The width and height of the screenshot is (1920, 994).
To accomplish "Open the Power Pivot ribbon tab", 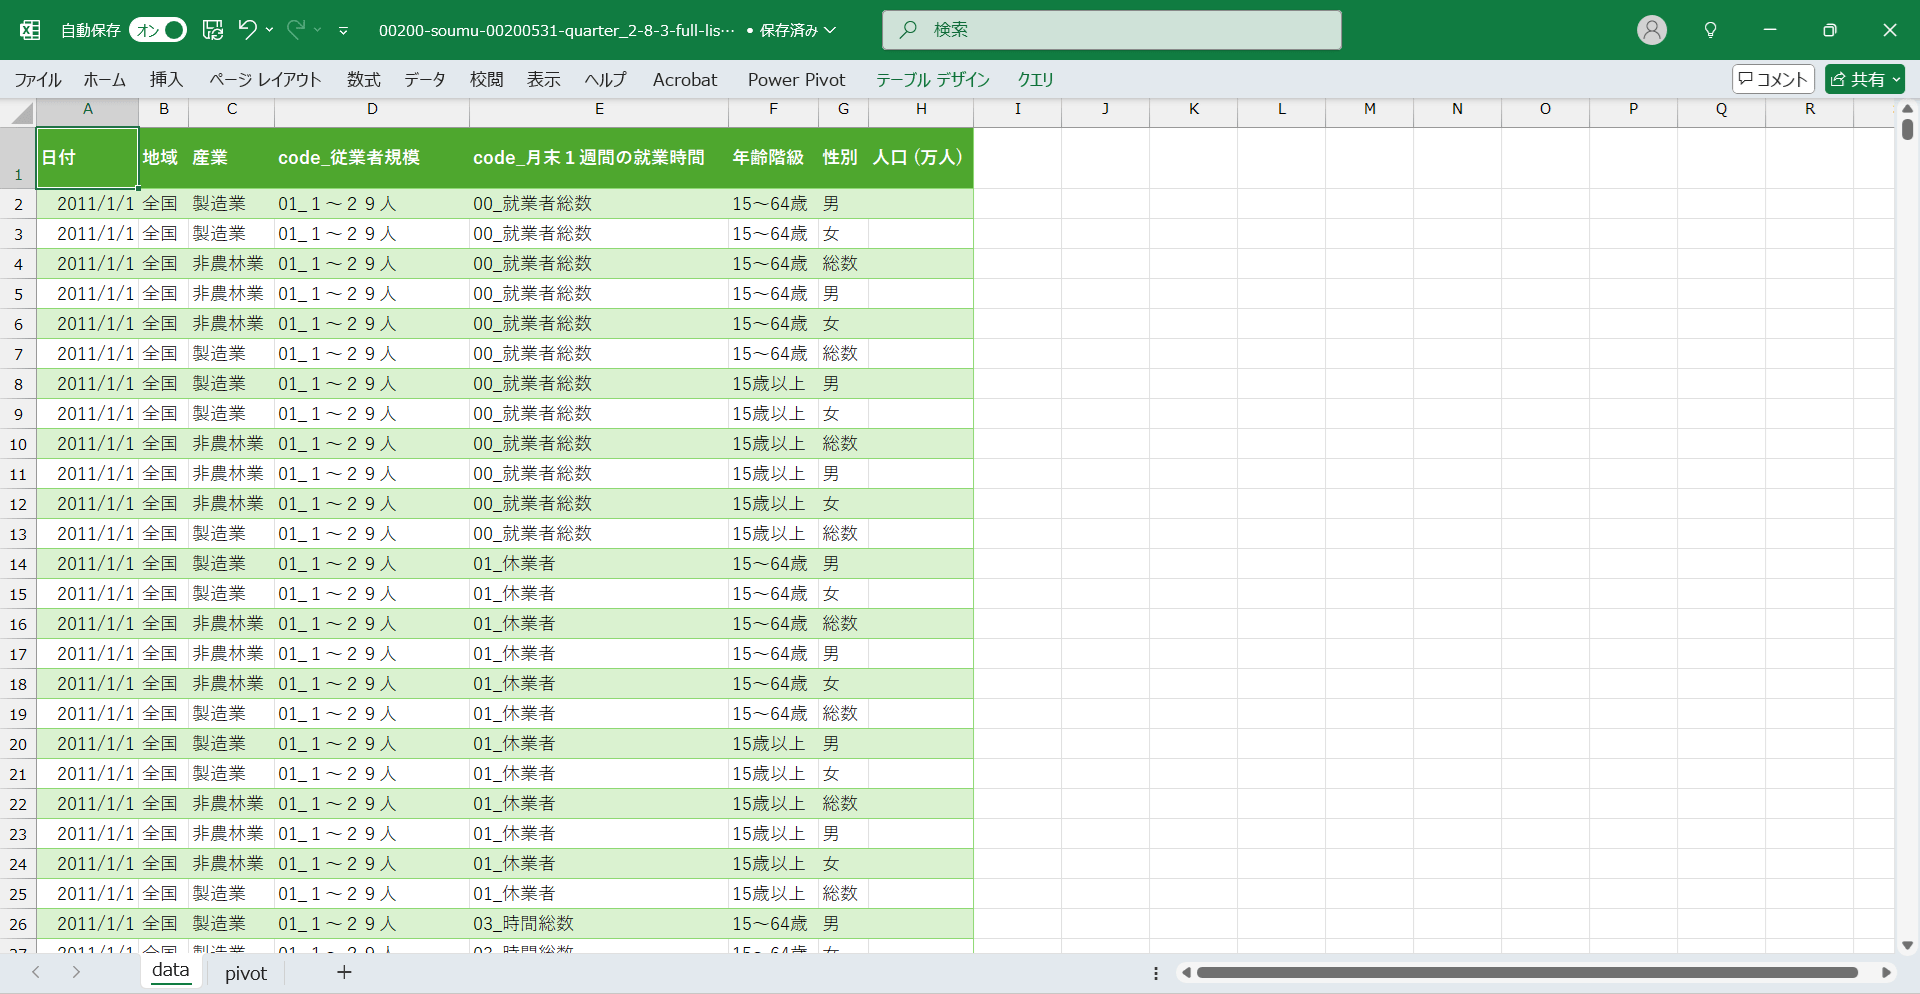I will 796,80.
